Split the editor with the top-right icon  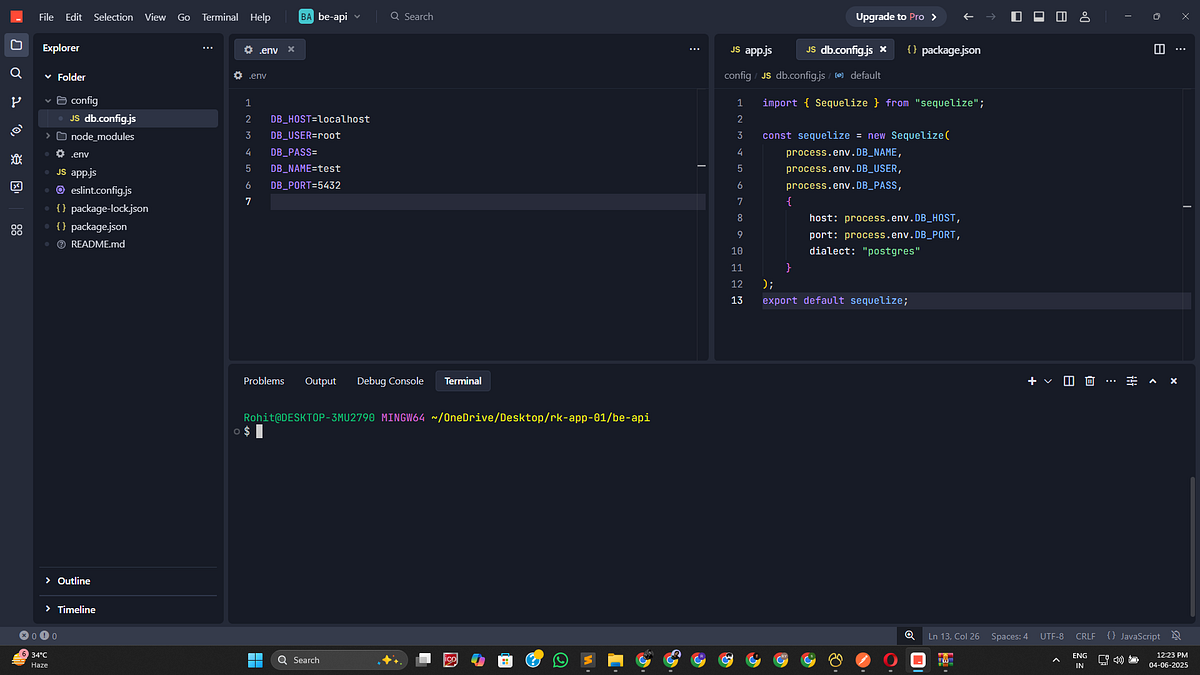click(x=1158, y=48)
